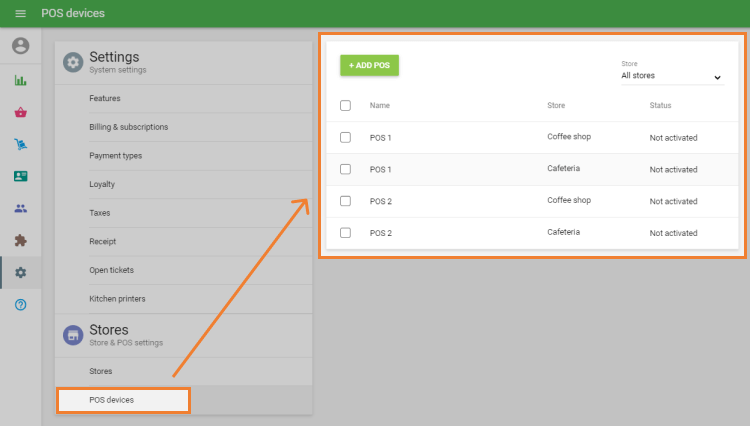Viewport: 750px width, 426px height.
Task: Click the Name column header
Action: (380, 106)
